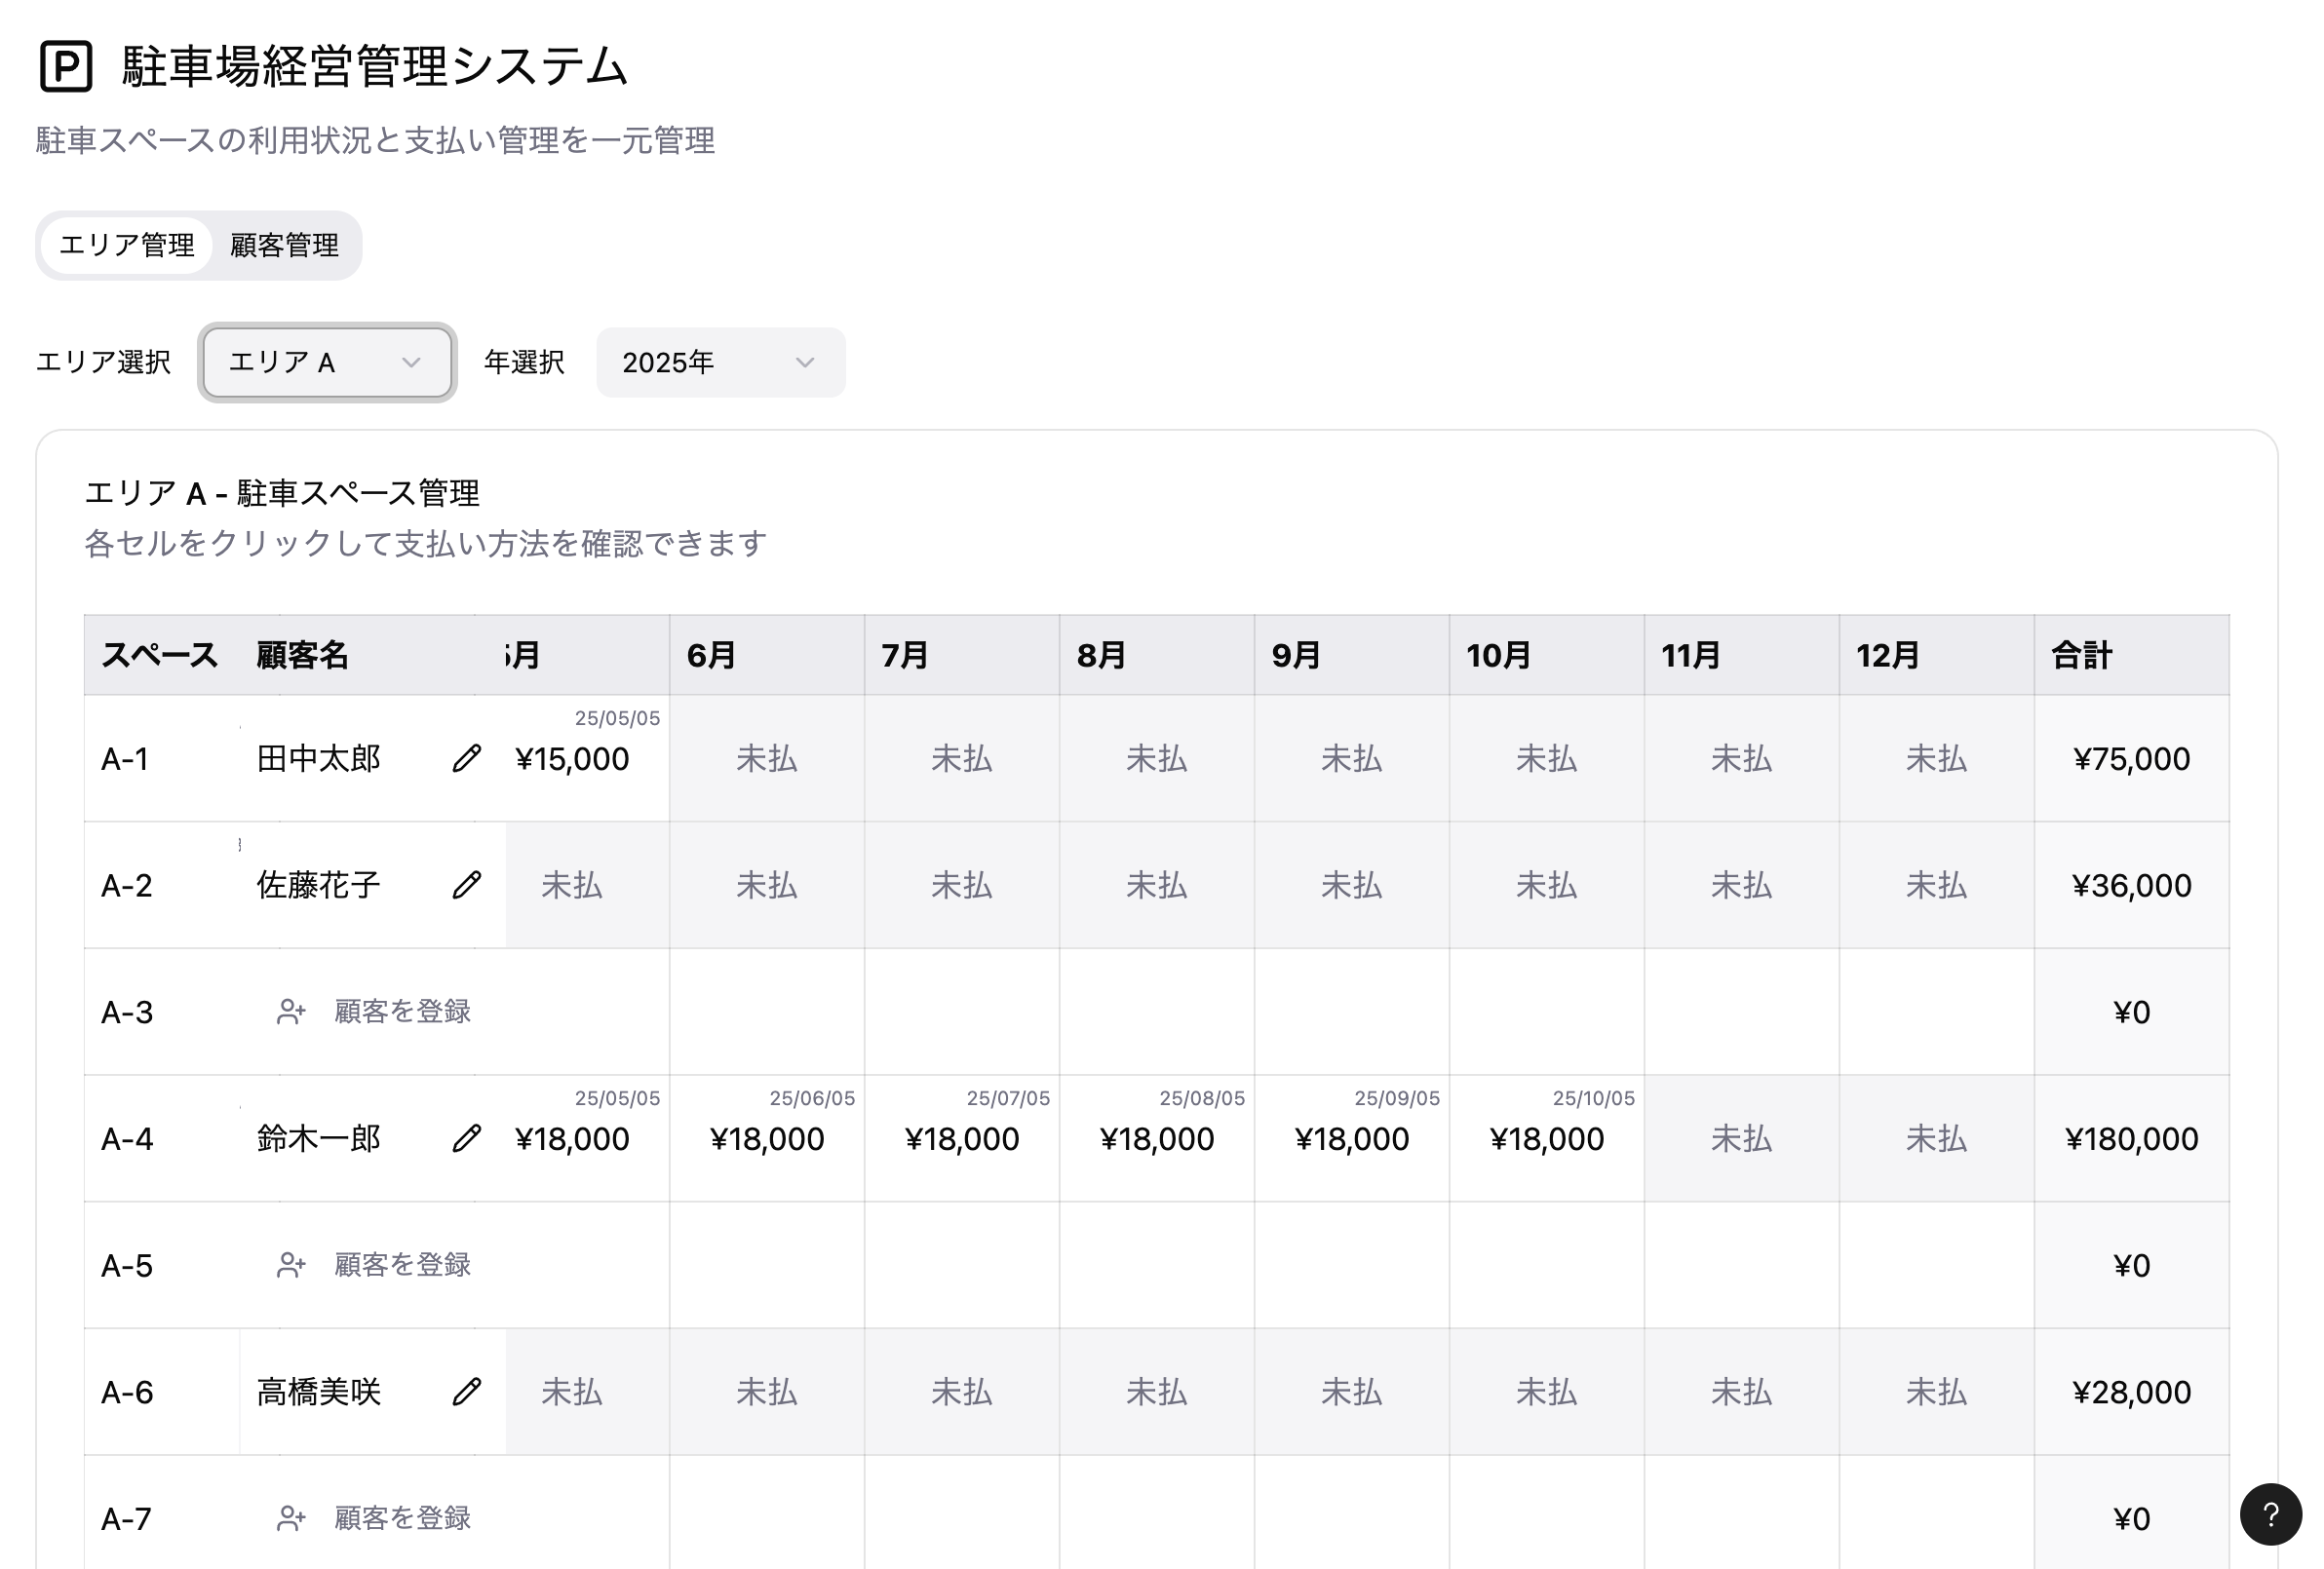Open the 年選択 dropdown showing 2025年
The height and width of the screenshot is (1569, 2324).
pyautogui.click(x=719, y=362)
